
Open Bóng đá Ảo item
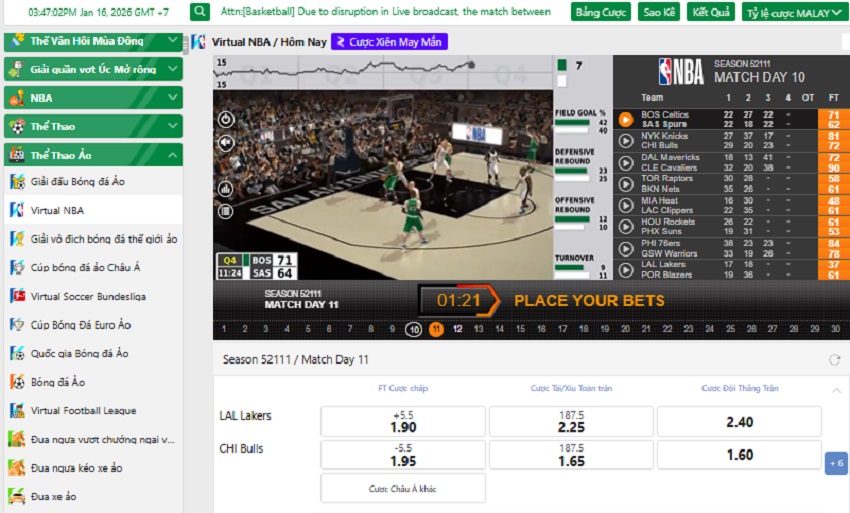click(x=93, y=382)
